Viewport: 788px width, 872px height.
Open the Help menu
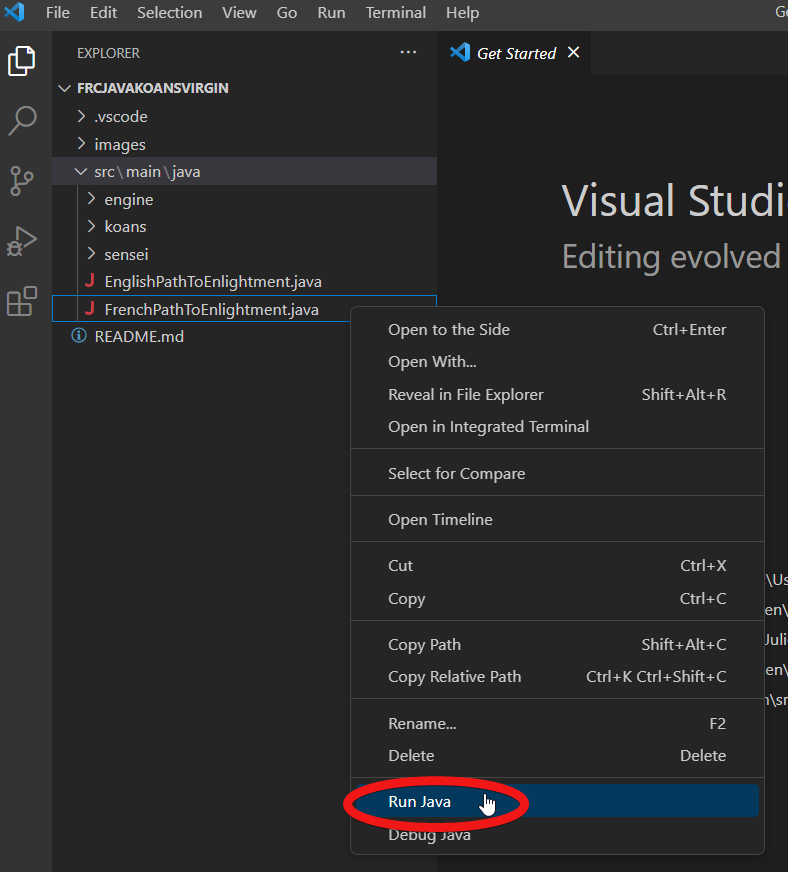pos(462,12)
